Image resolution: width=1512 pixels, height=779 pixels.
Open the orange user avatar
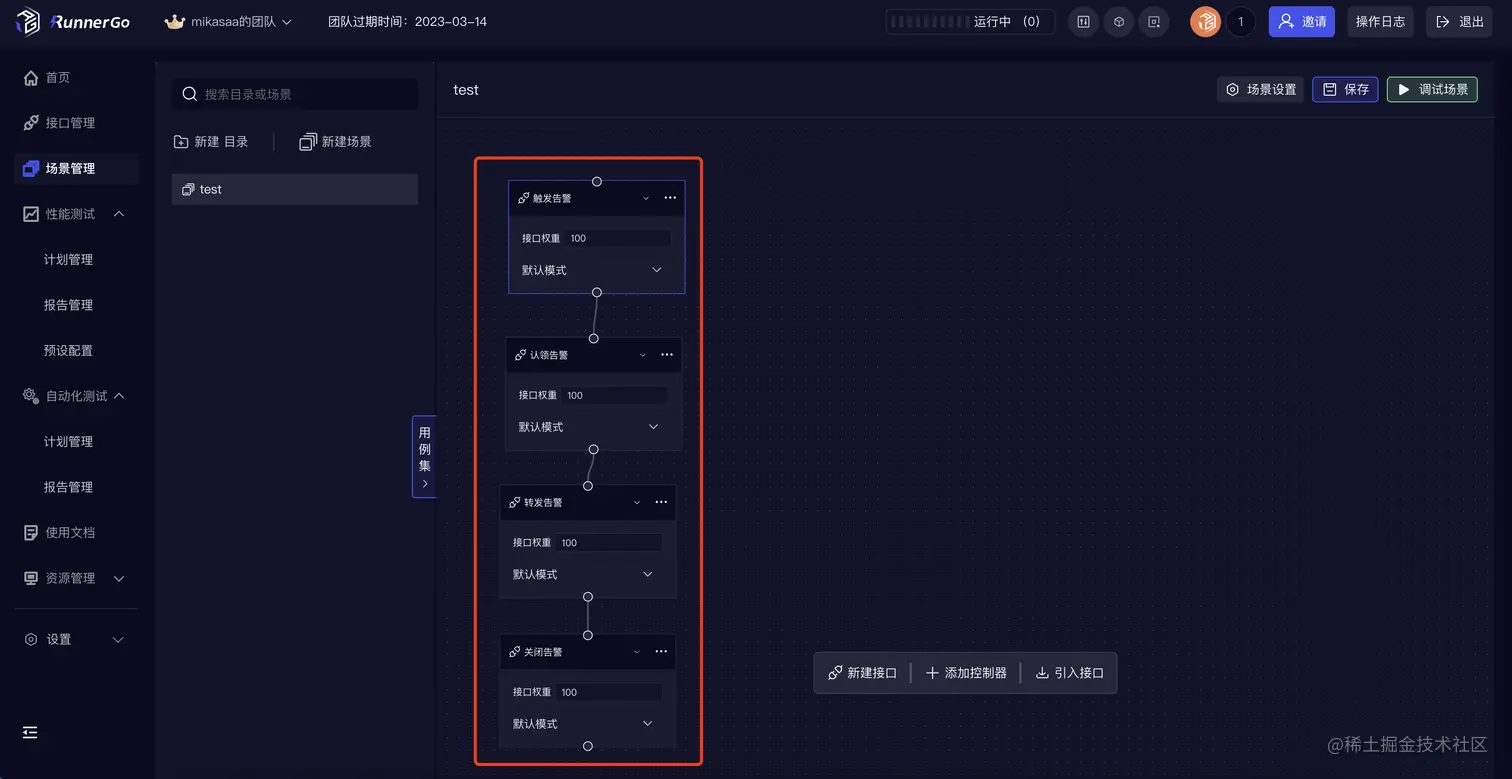[x=1205, y=21]
